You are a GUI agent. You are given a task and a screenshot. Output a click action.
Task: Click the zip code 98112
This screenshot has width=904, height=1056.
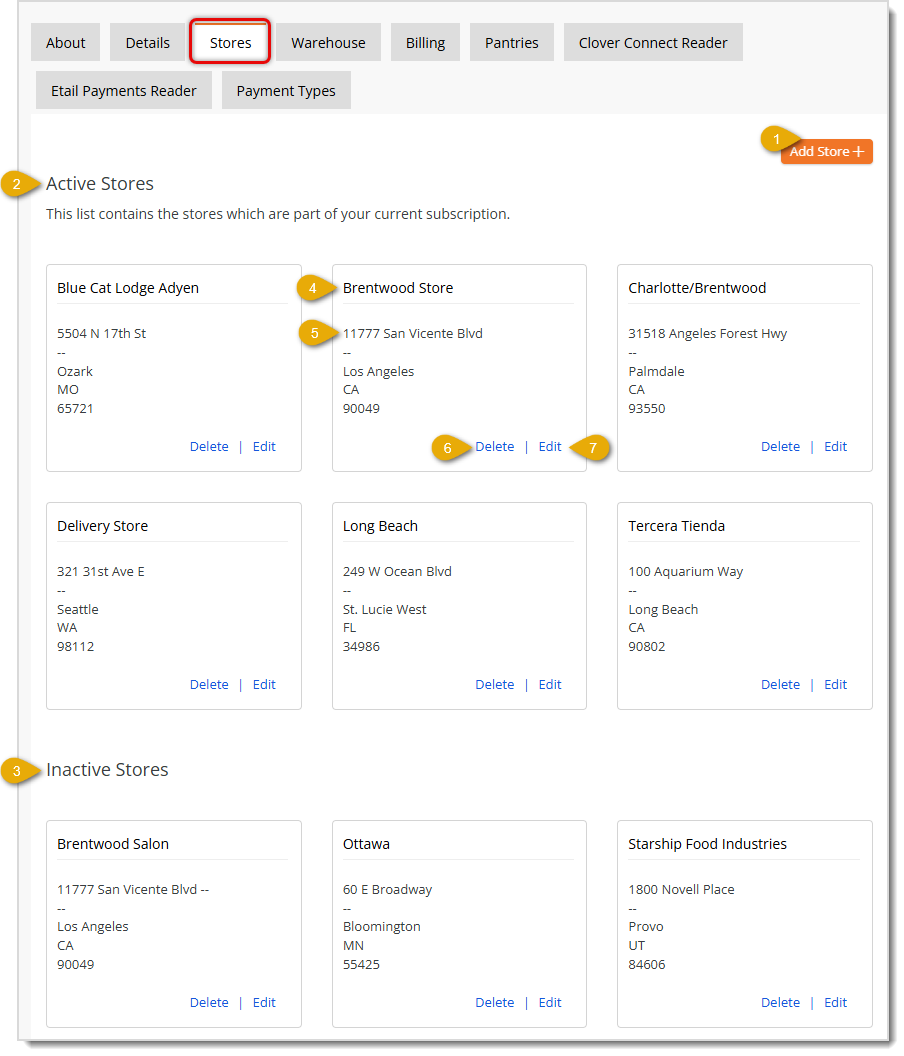tap(75, 647)
